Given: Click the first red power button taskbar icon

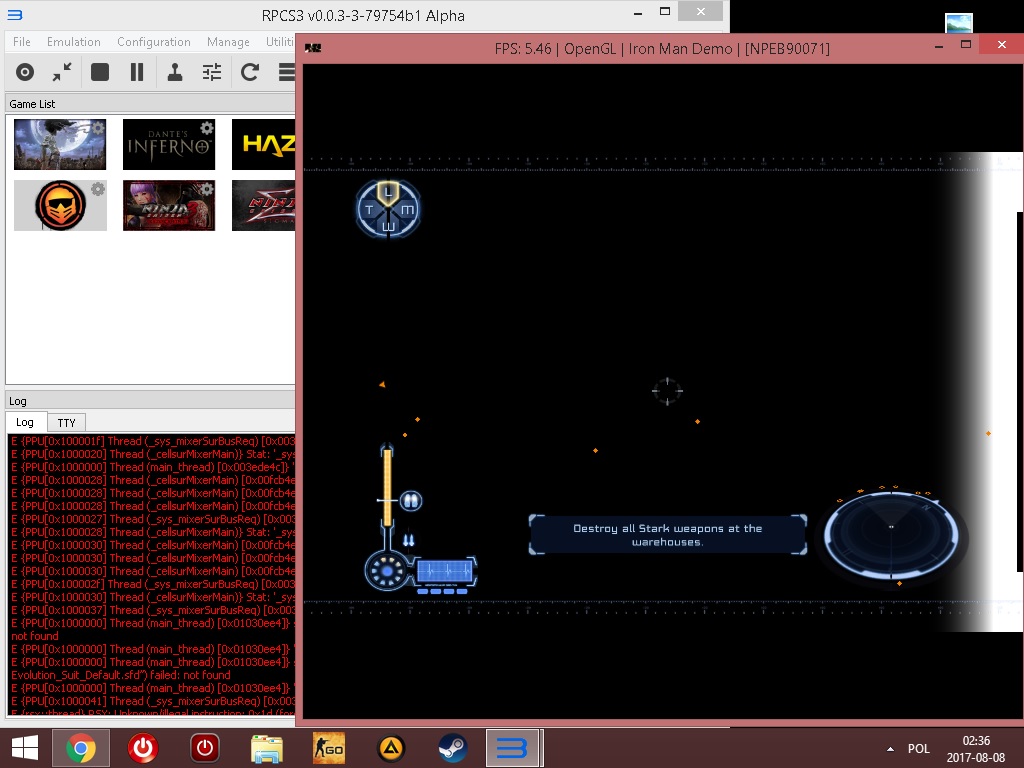Looking at the screenshot, I should [x=143, y=748].
